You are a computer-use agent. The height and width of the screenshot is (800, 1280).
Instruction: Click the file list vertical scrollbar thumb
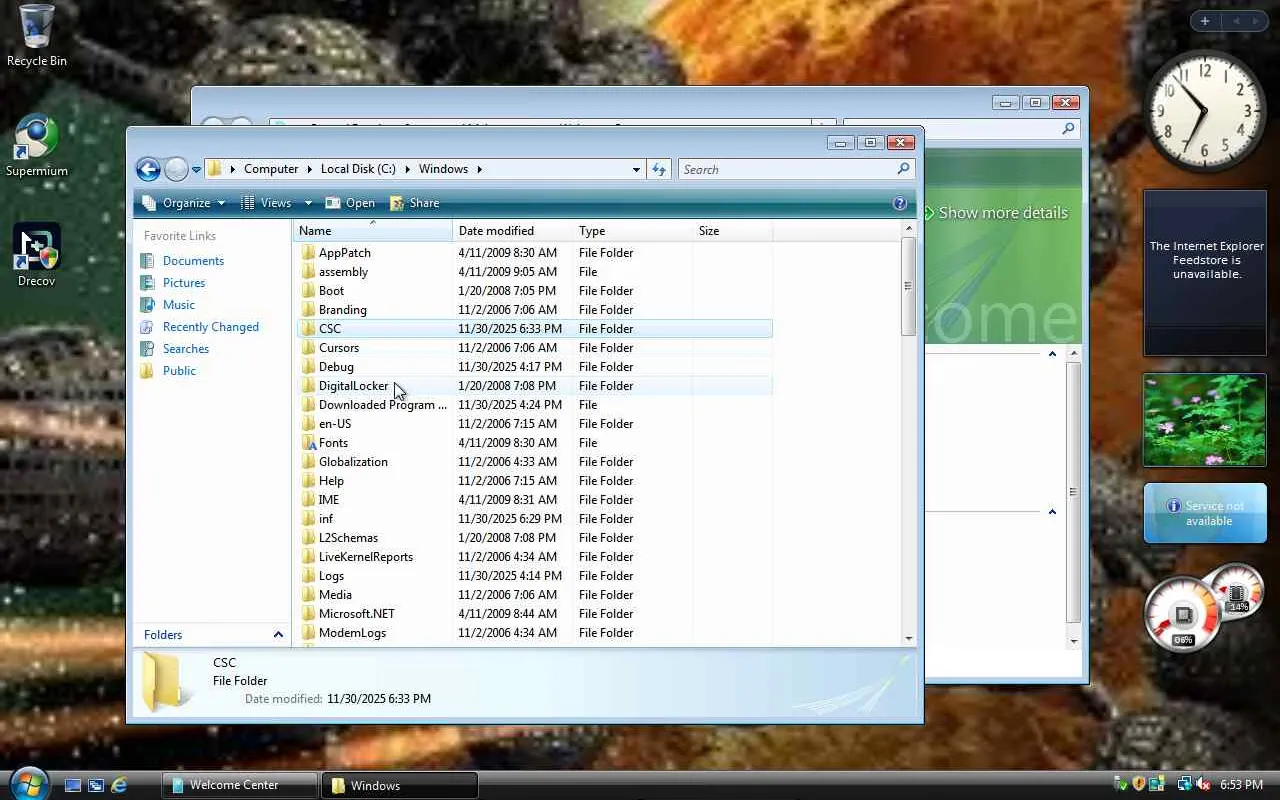point(908,286)
